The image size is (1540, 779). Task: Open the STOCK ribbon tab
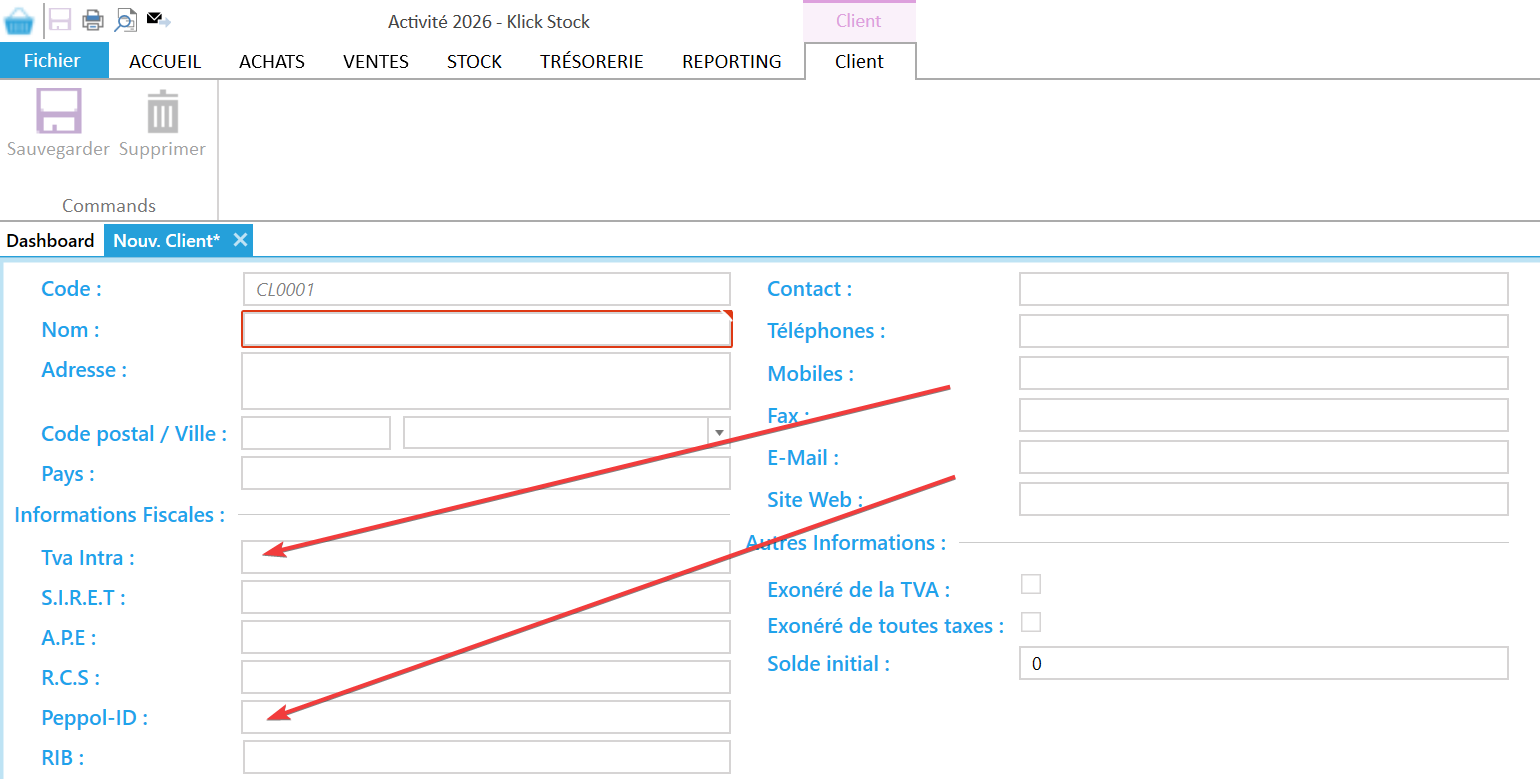tap(474, 62)
